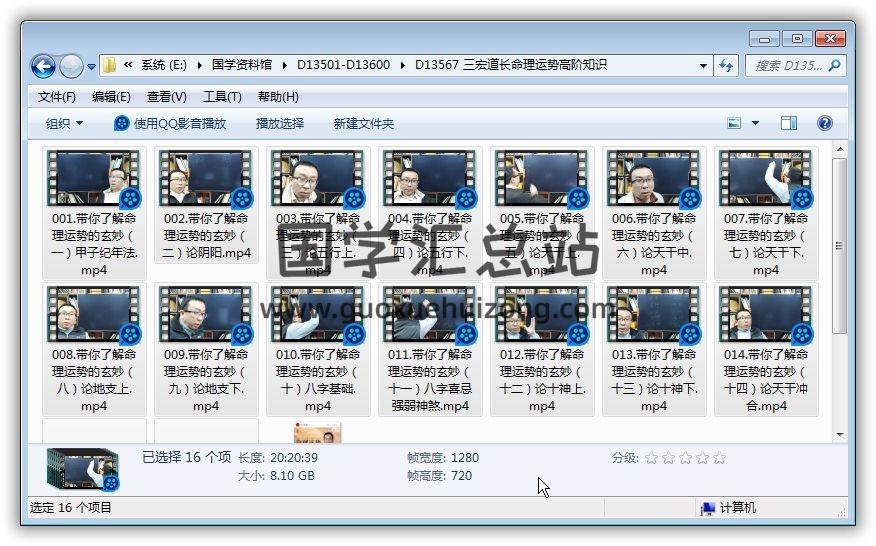Screen dimensions: 876x546
Task: Click the Back navigation arrow button
Action: click(x=43, y=66)
